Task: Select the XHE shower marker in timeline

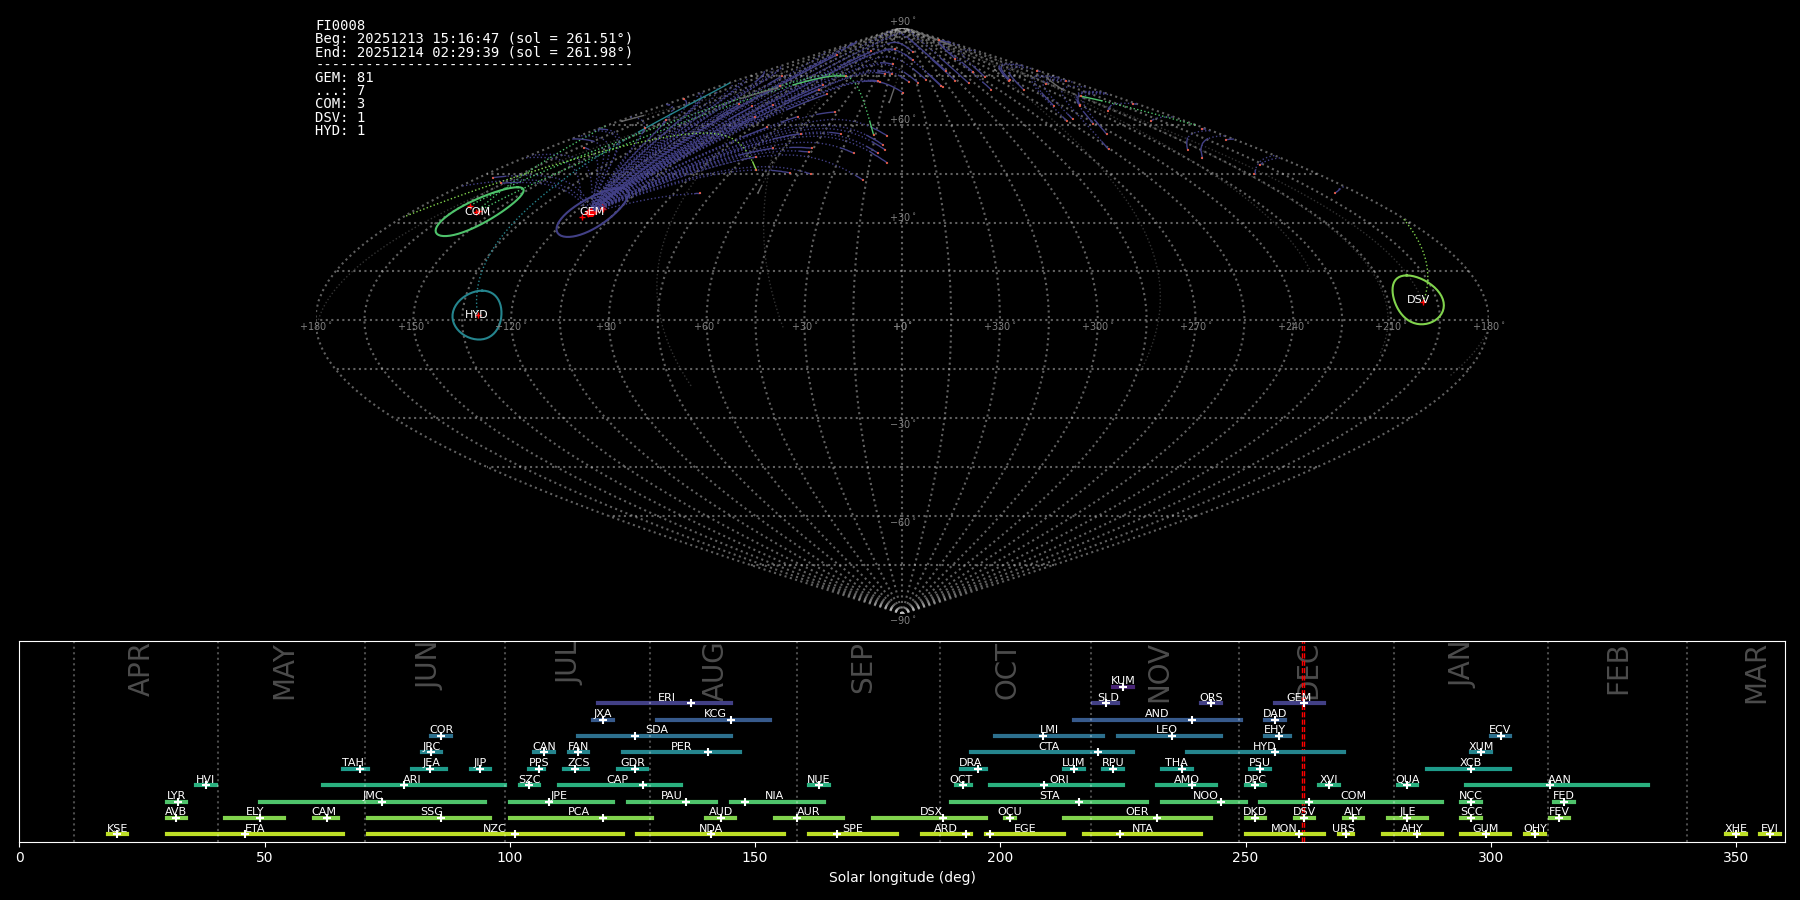Action: (x=1735, y=834)
